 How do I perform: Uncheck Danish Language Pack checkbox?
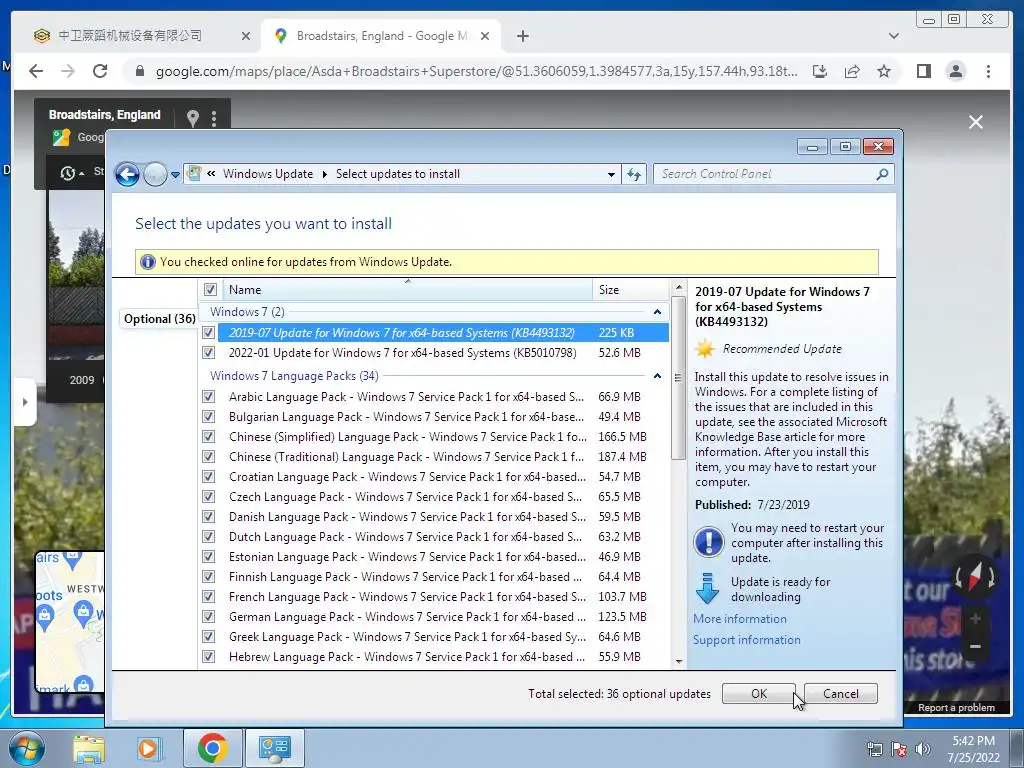[x=208, y=517]
